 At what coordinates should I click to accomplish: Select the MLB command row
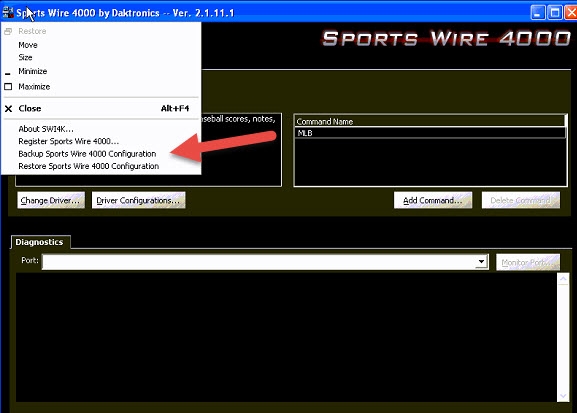[x=430, y=133]
